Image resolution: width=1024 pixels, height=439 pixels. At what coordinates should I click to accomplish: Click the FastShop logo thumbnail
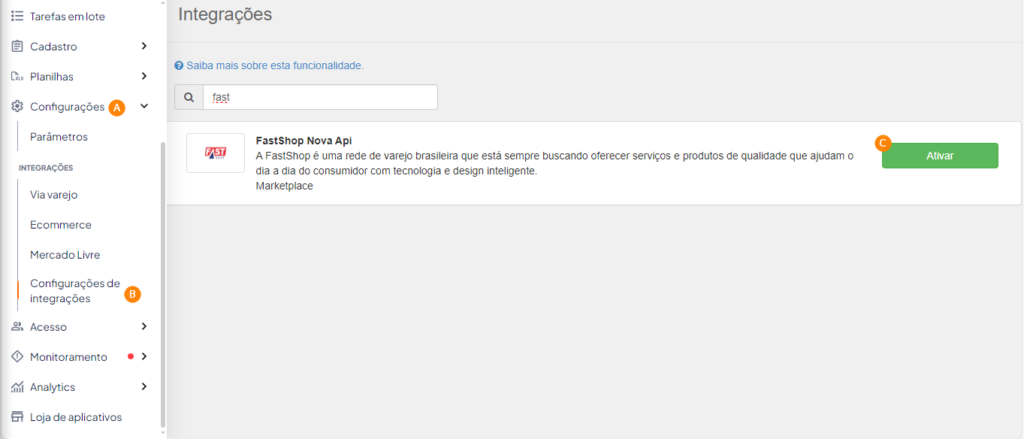tap(216, 153)
